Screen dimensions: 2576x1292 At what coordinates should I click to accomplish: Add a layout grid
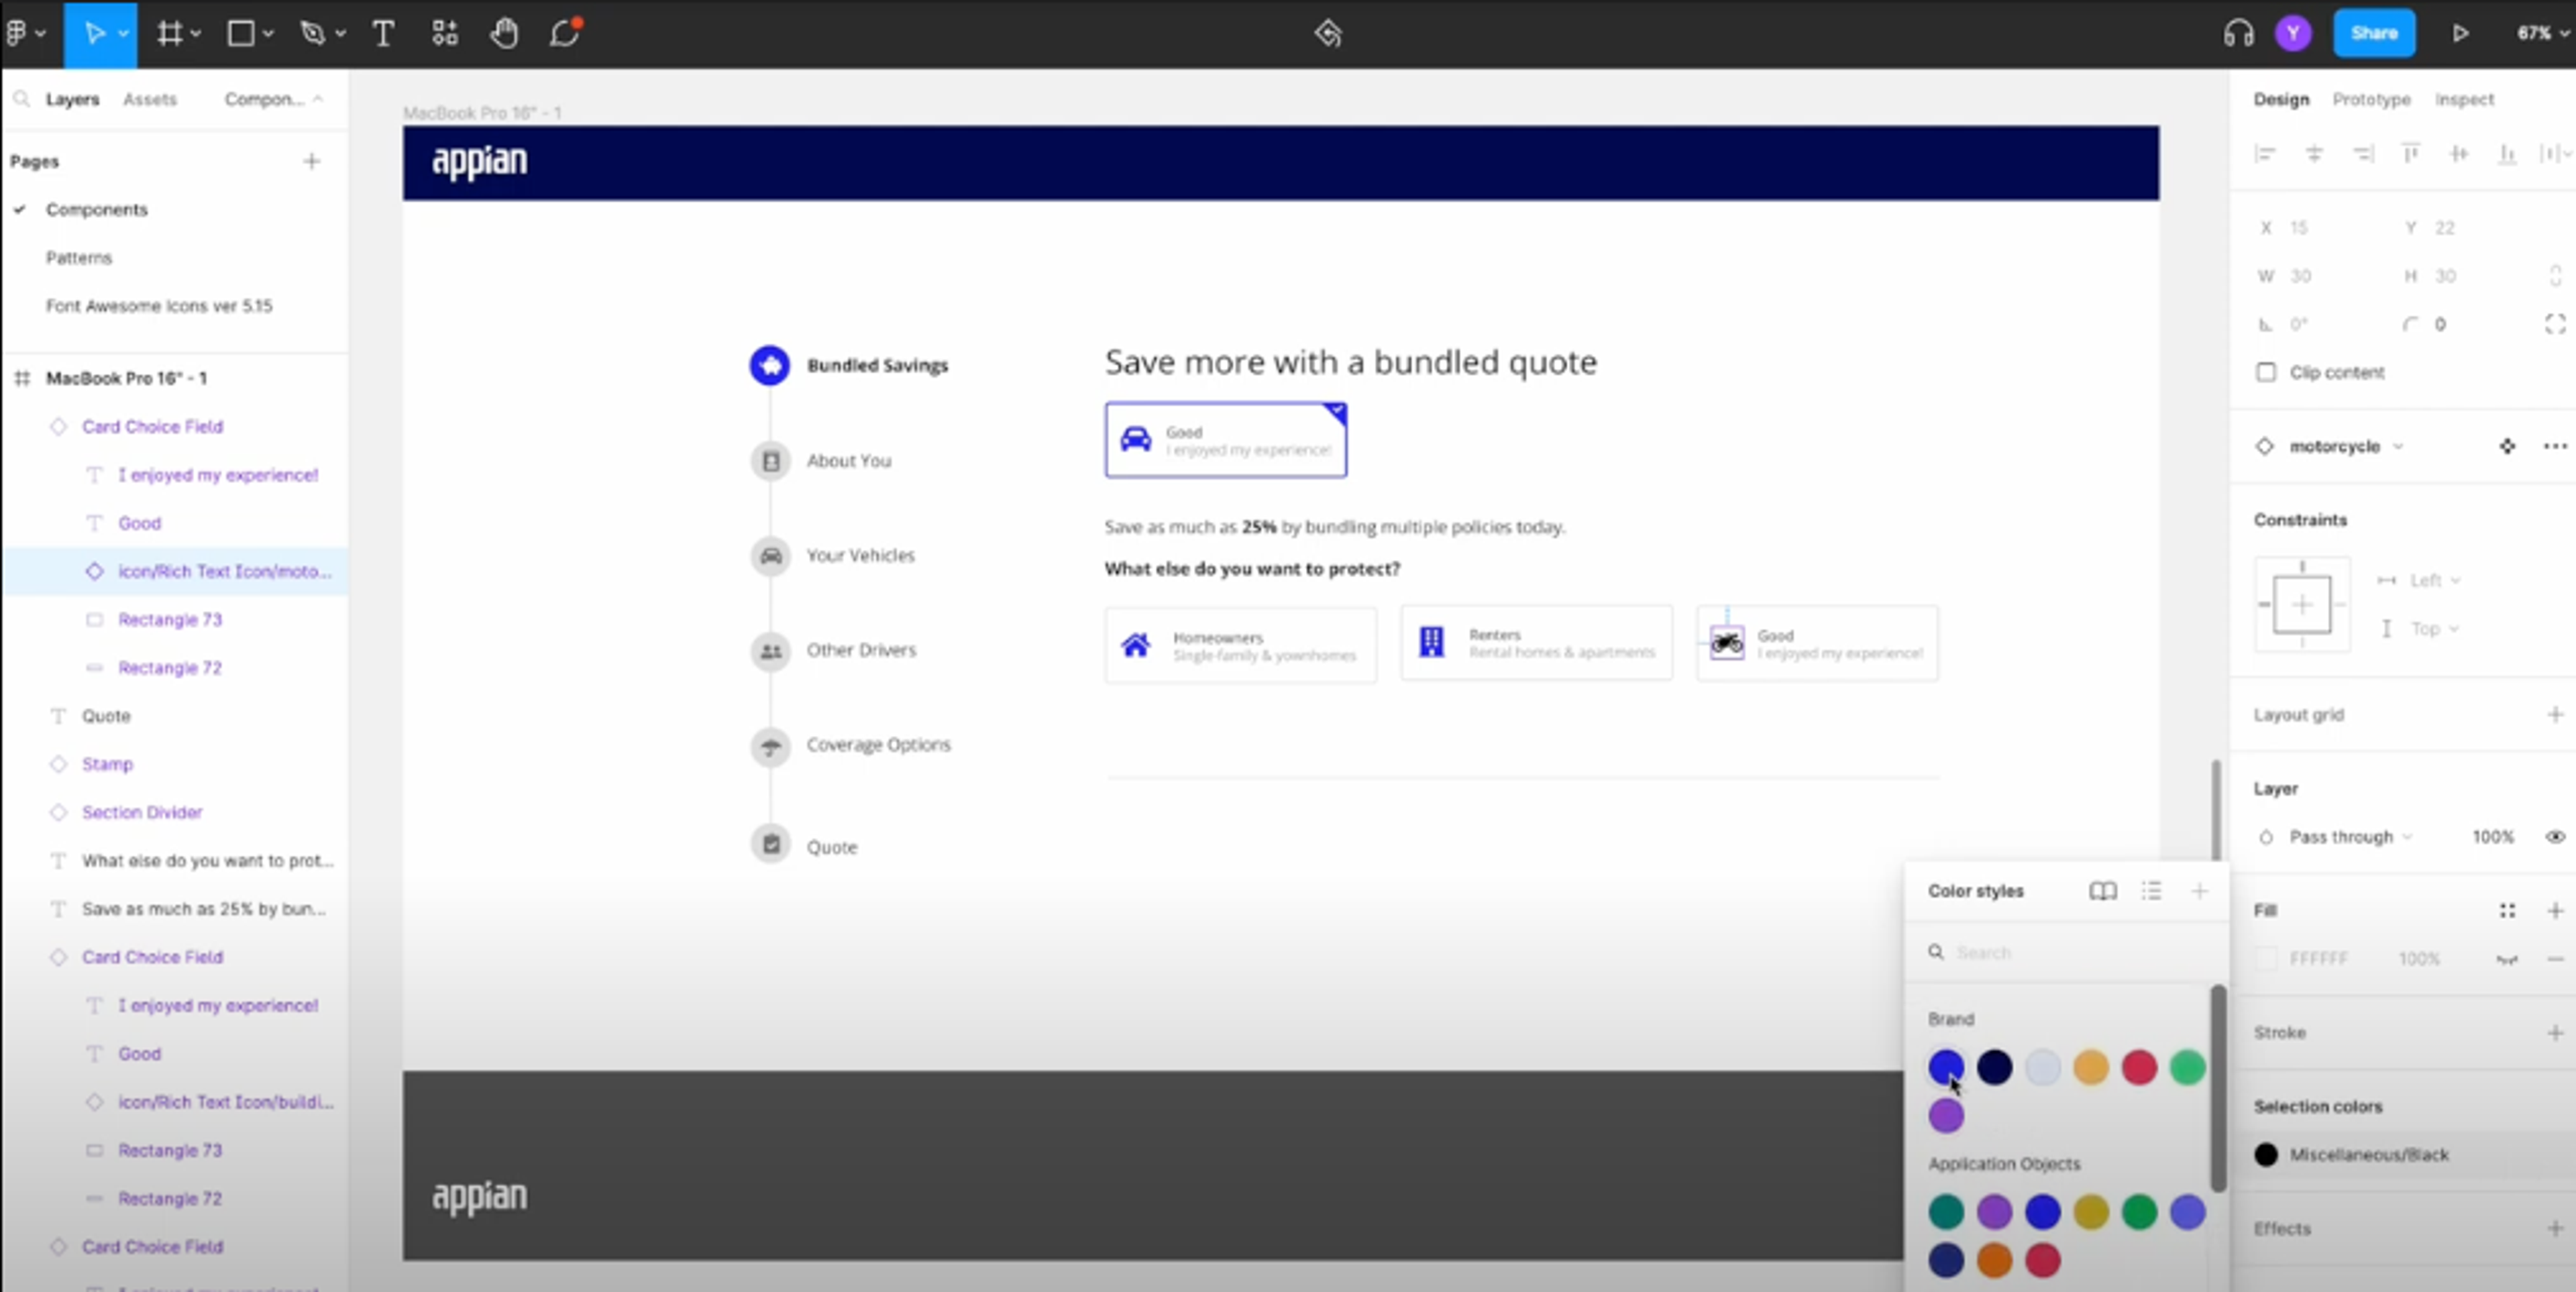(x=2555, y=714)
